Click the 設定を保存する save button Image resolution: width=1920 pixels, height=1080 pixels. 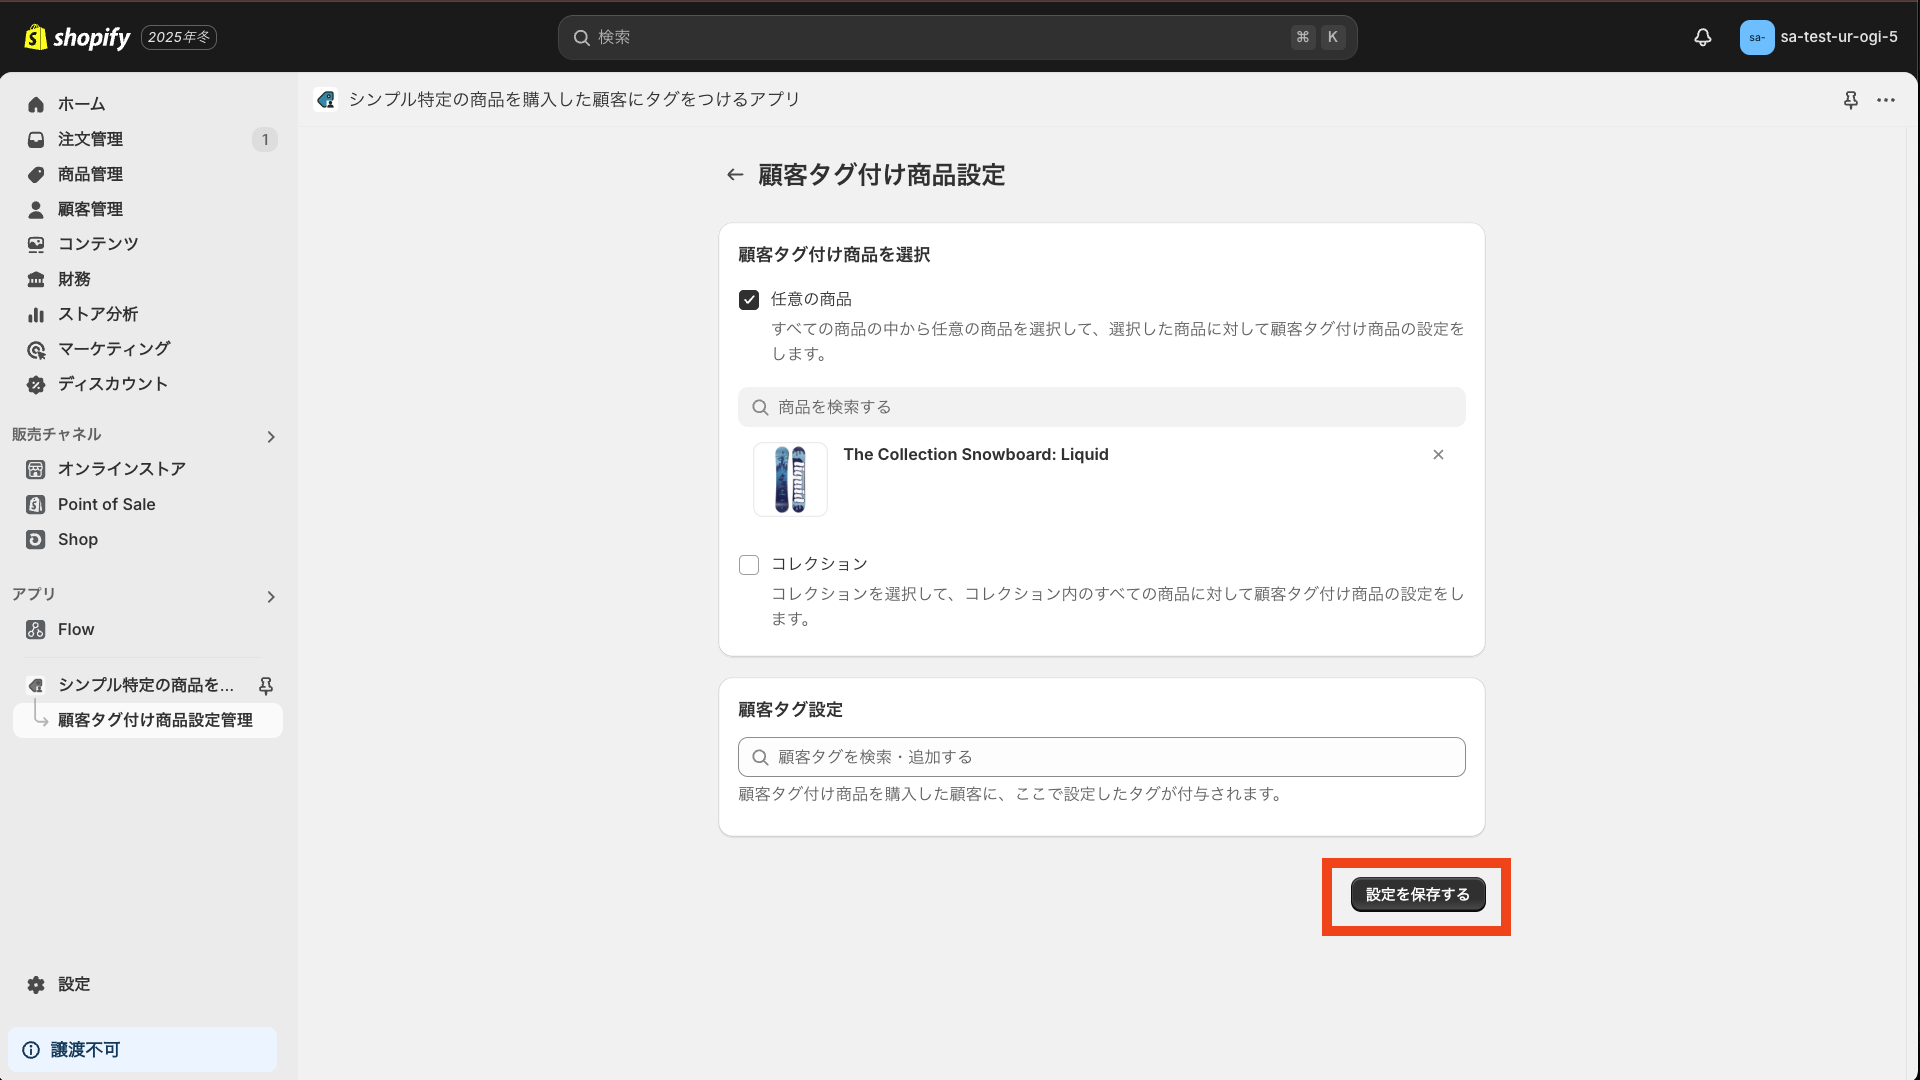(1417, 895)
